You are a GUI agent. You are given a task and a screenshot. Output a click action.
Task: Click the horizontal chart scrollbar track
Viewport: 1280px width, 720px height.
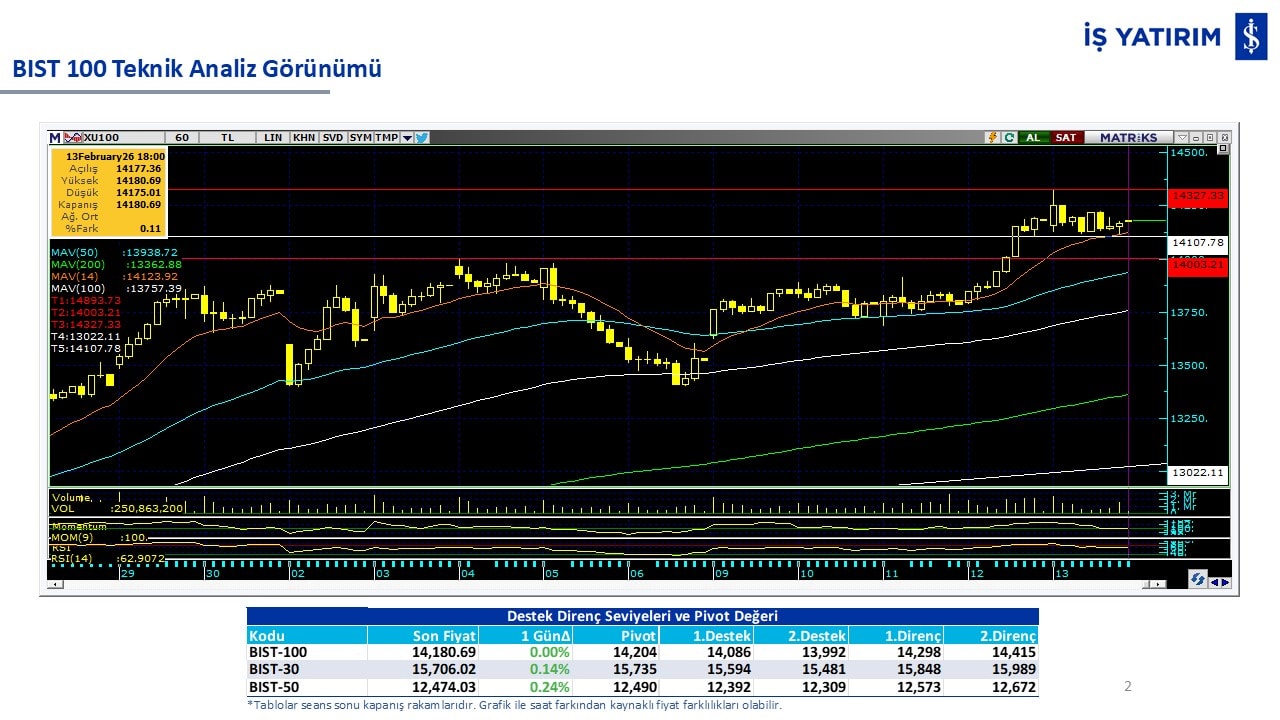coord(600,584)
